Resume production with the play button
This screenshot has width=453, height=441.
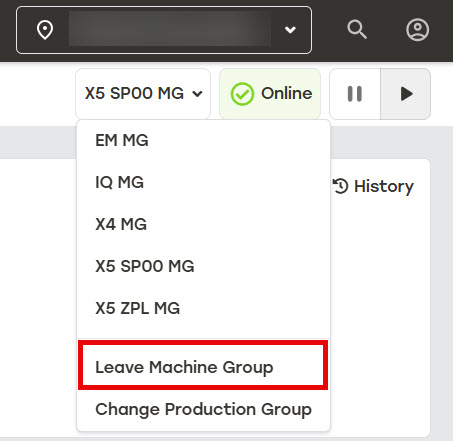pyautogui.click(x=406, y=94)
